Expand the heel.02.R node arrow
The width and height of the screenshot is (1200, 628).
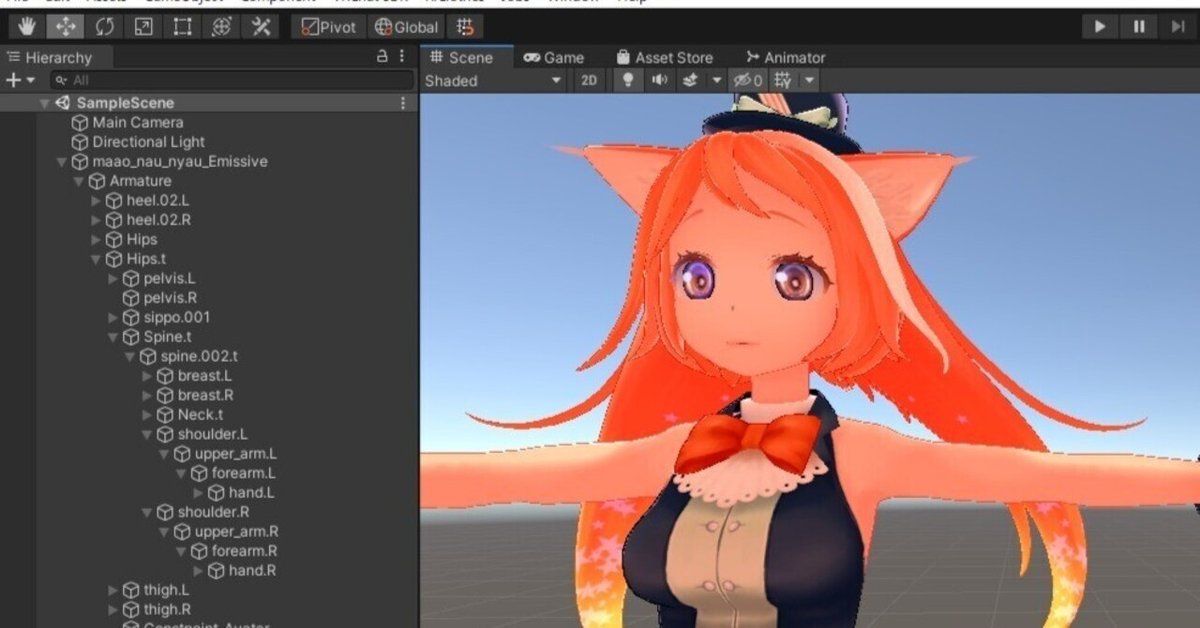click(96, 220)
